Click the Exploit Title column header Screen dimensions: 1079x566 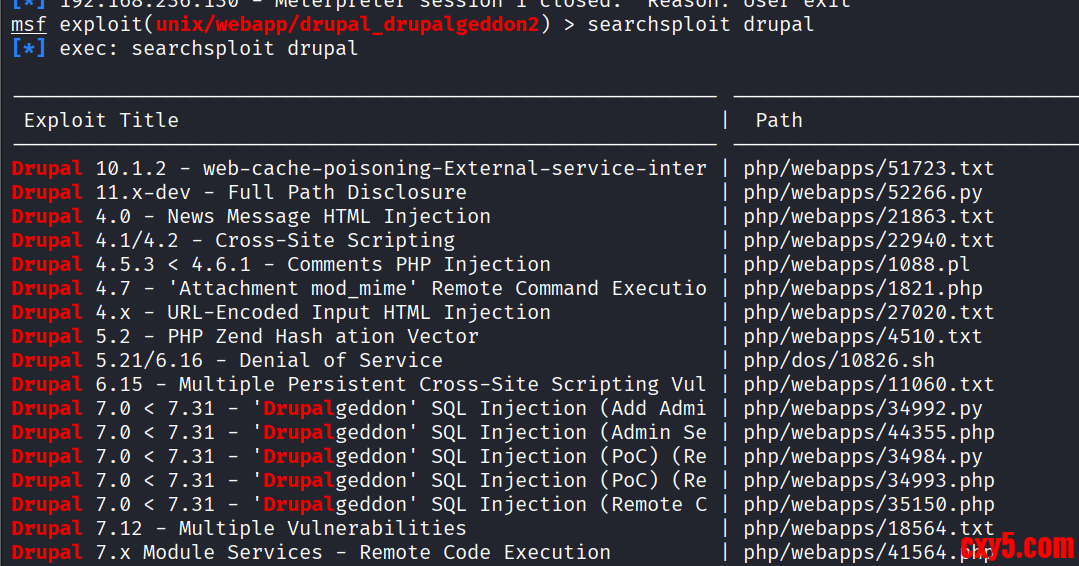(101, 120)
